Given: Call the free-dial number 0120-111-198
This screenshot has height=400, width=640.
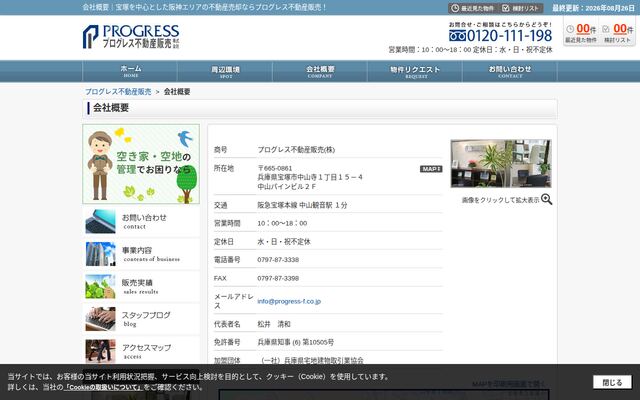Looking at the screenshot, I should point(500,36).
